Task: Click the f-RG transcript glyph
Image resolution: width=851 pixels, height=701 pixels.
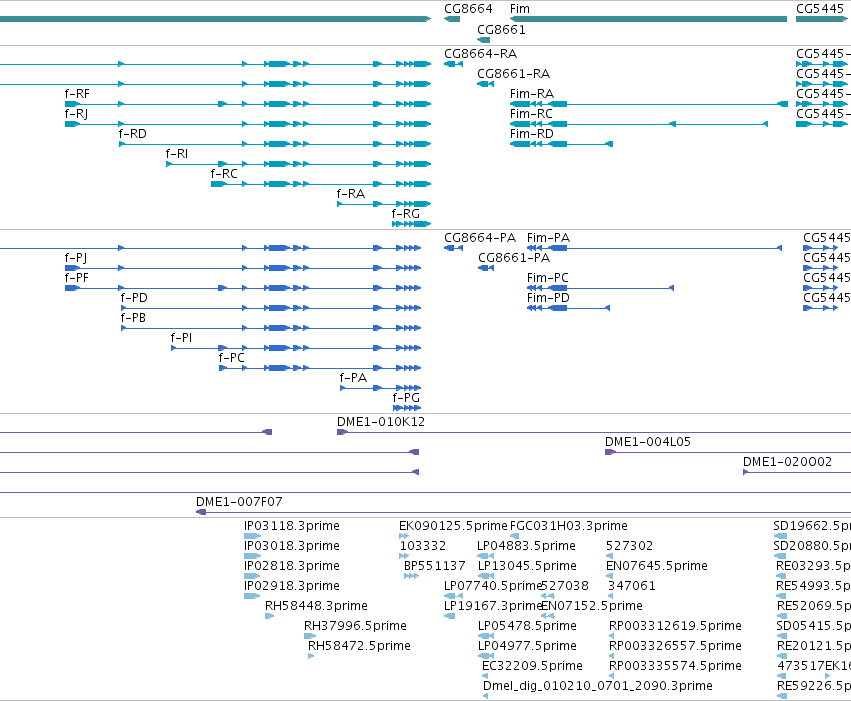Action: click(x=411, y=224)
